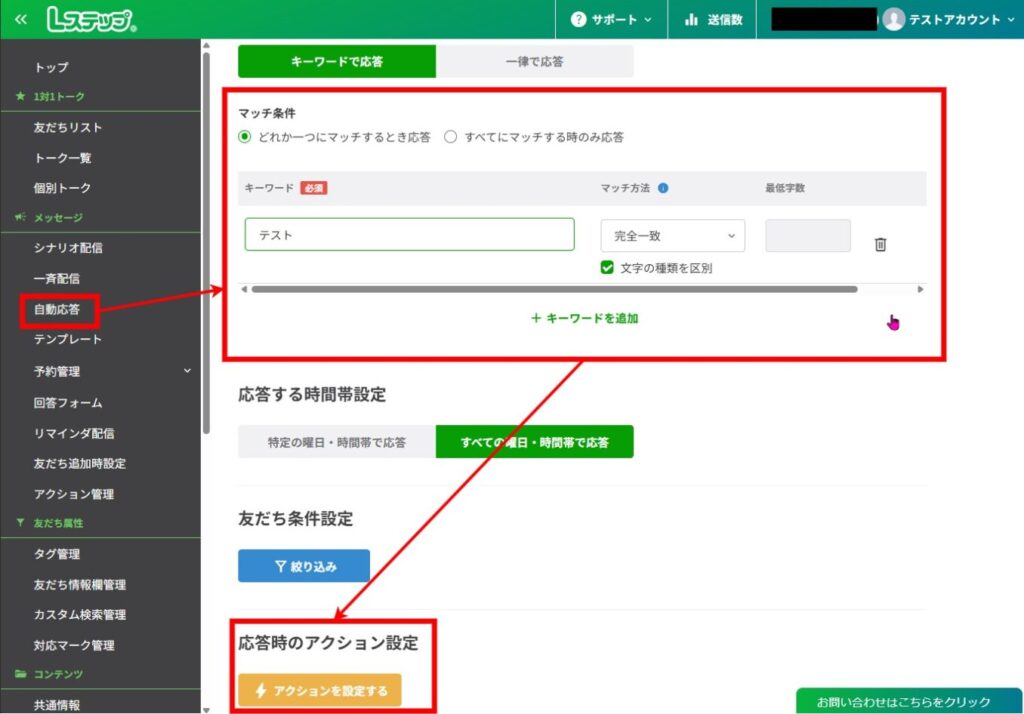Toggle 文字の種類を区別 checkbox

pyautogui.click(x=607, y=268)
